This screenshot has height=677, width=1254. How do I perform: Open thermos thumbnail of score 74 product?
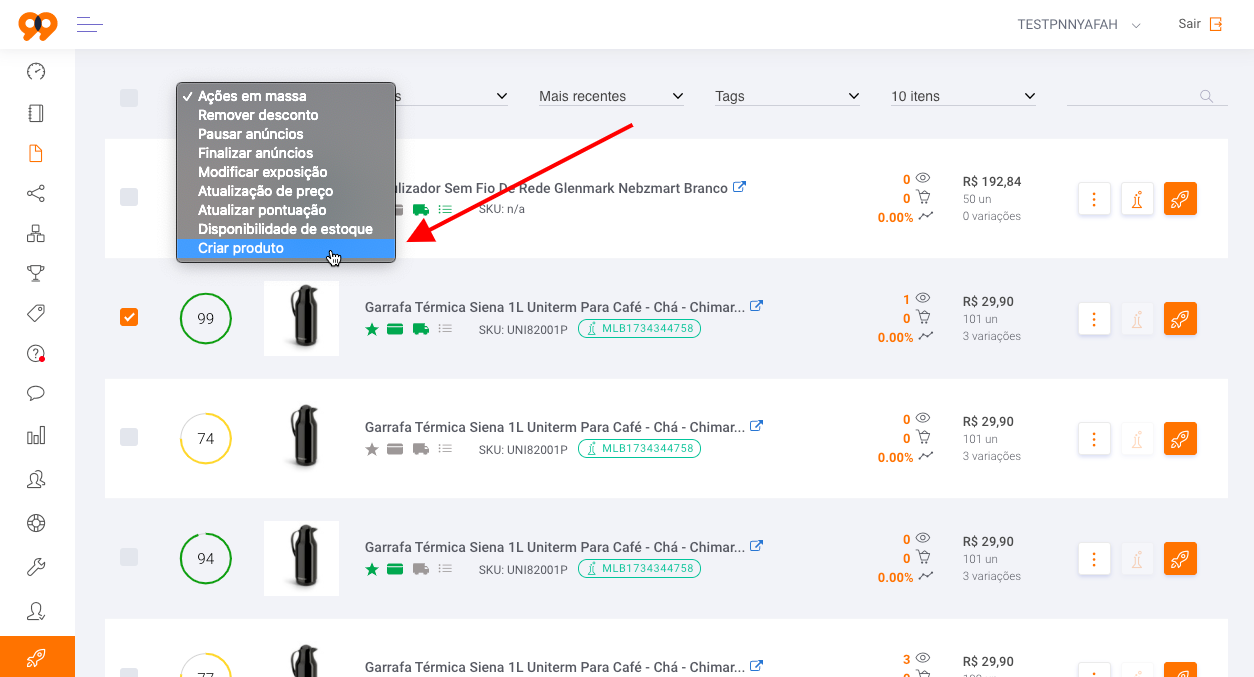coord(301,438)
